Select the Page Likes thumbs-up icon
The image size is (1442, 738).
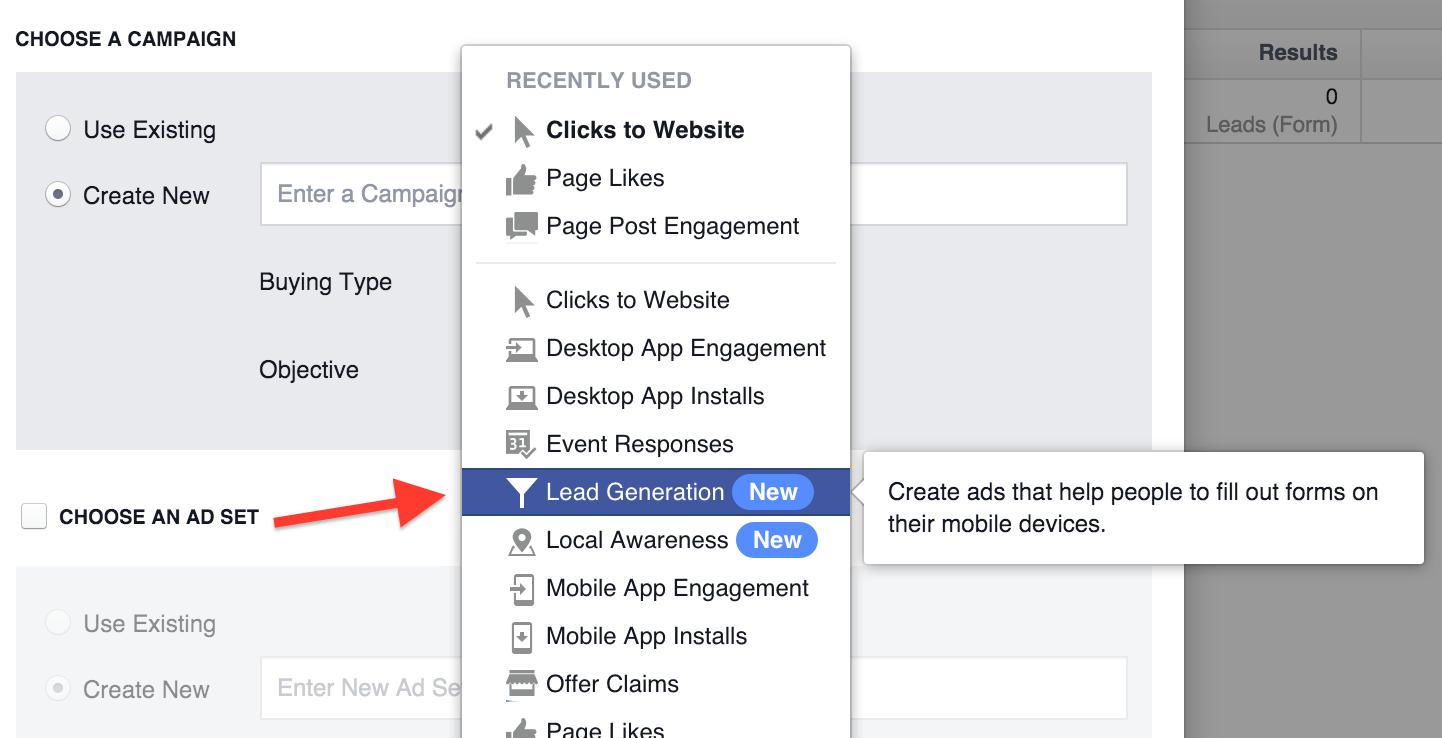(x=521, y=178)
